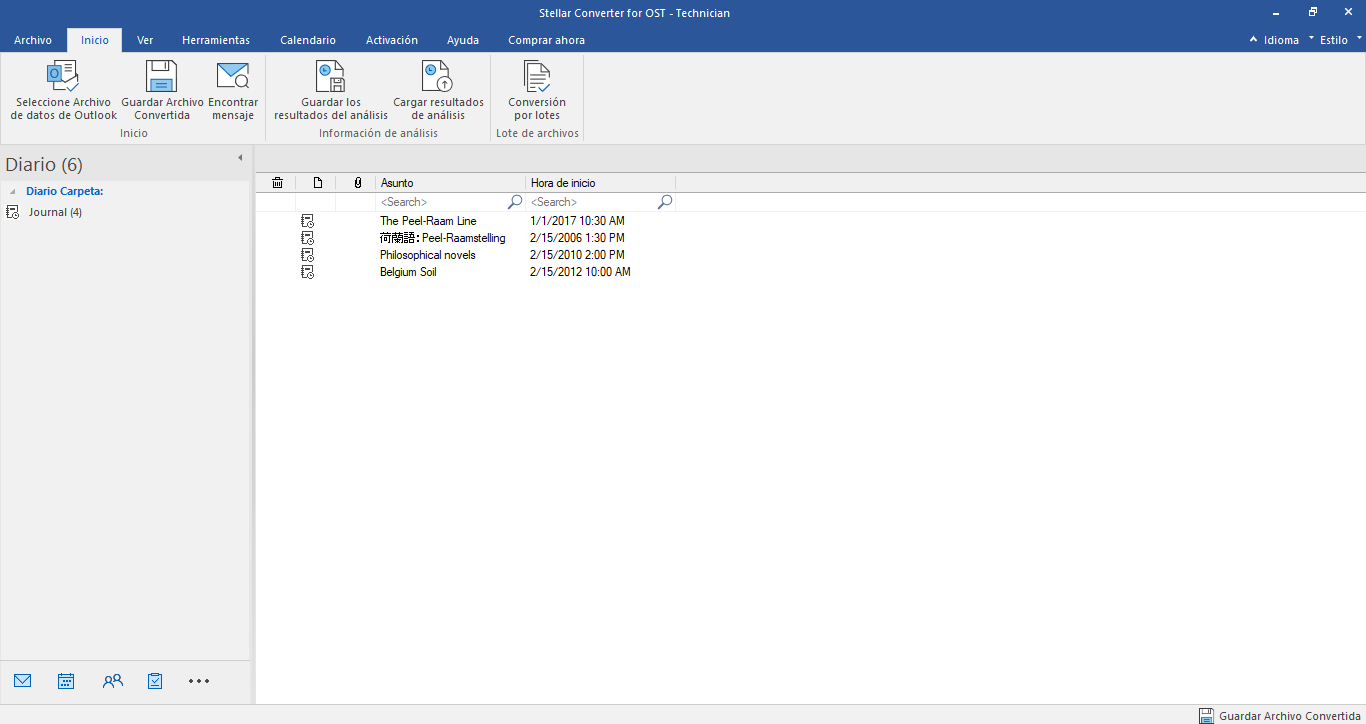This screenshot has height=724, width=1366.
Task: Open Conversión por lotes
Action: tap(537, 77)
